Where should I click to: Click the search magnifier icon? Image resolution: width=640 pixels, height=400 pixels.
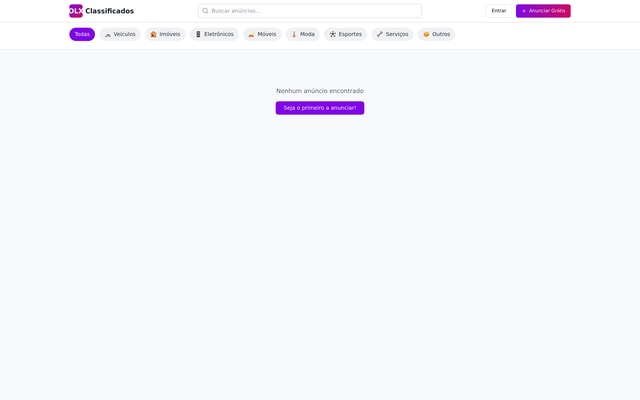pyautogui.click(x=205, y=11)
